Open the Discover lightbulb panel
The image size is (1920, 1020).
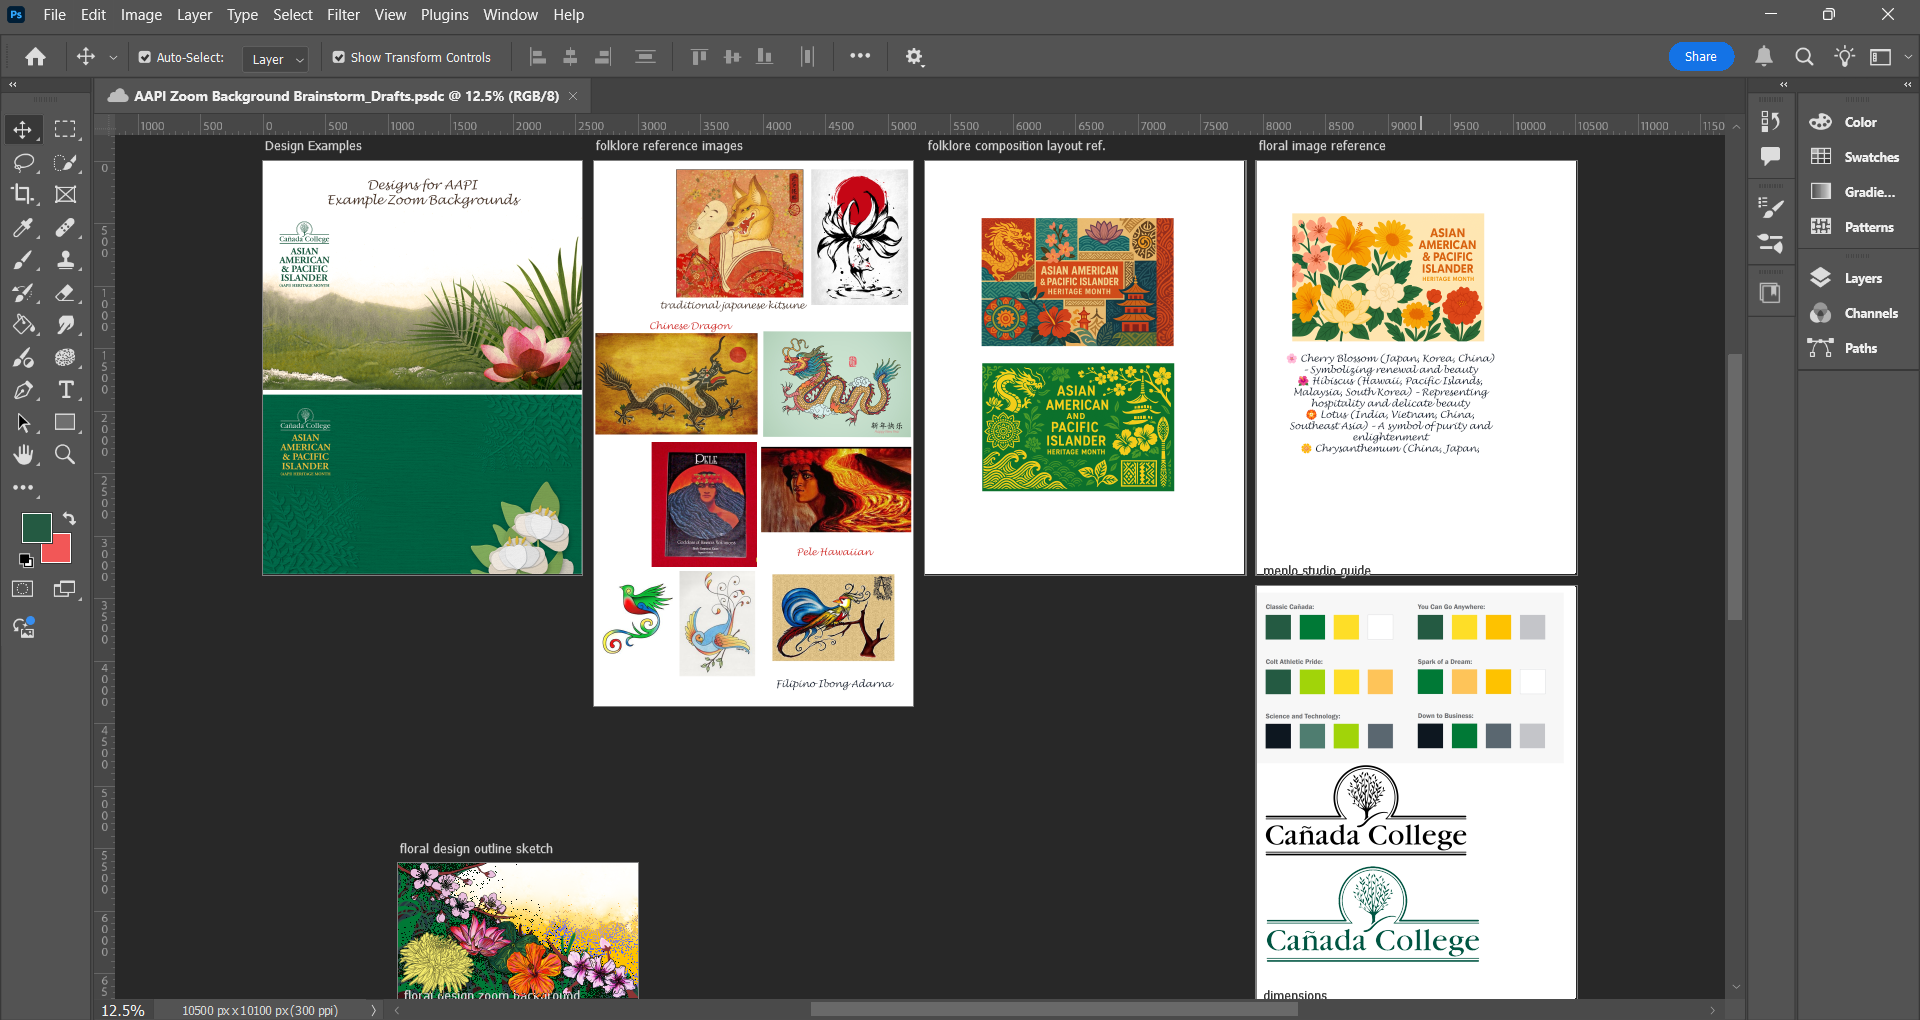coord(1844,57)
